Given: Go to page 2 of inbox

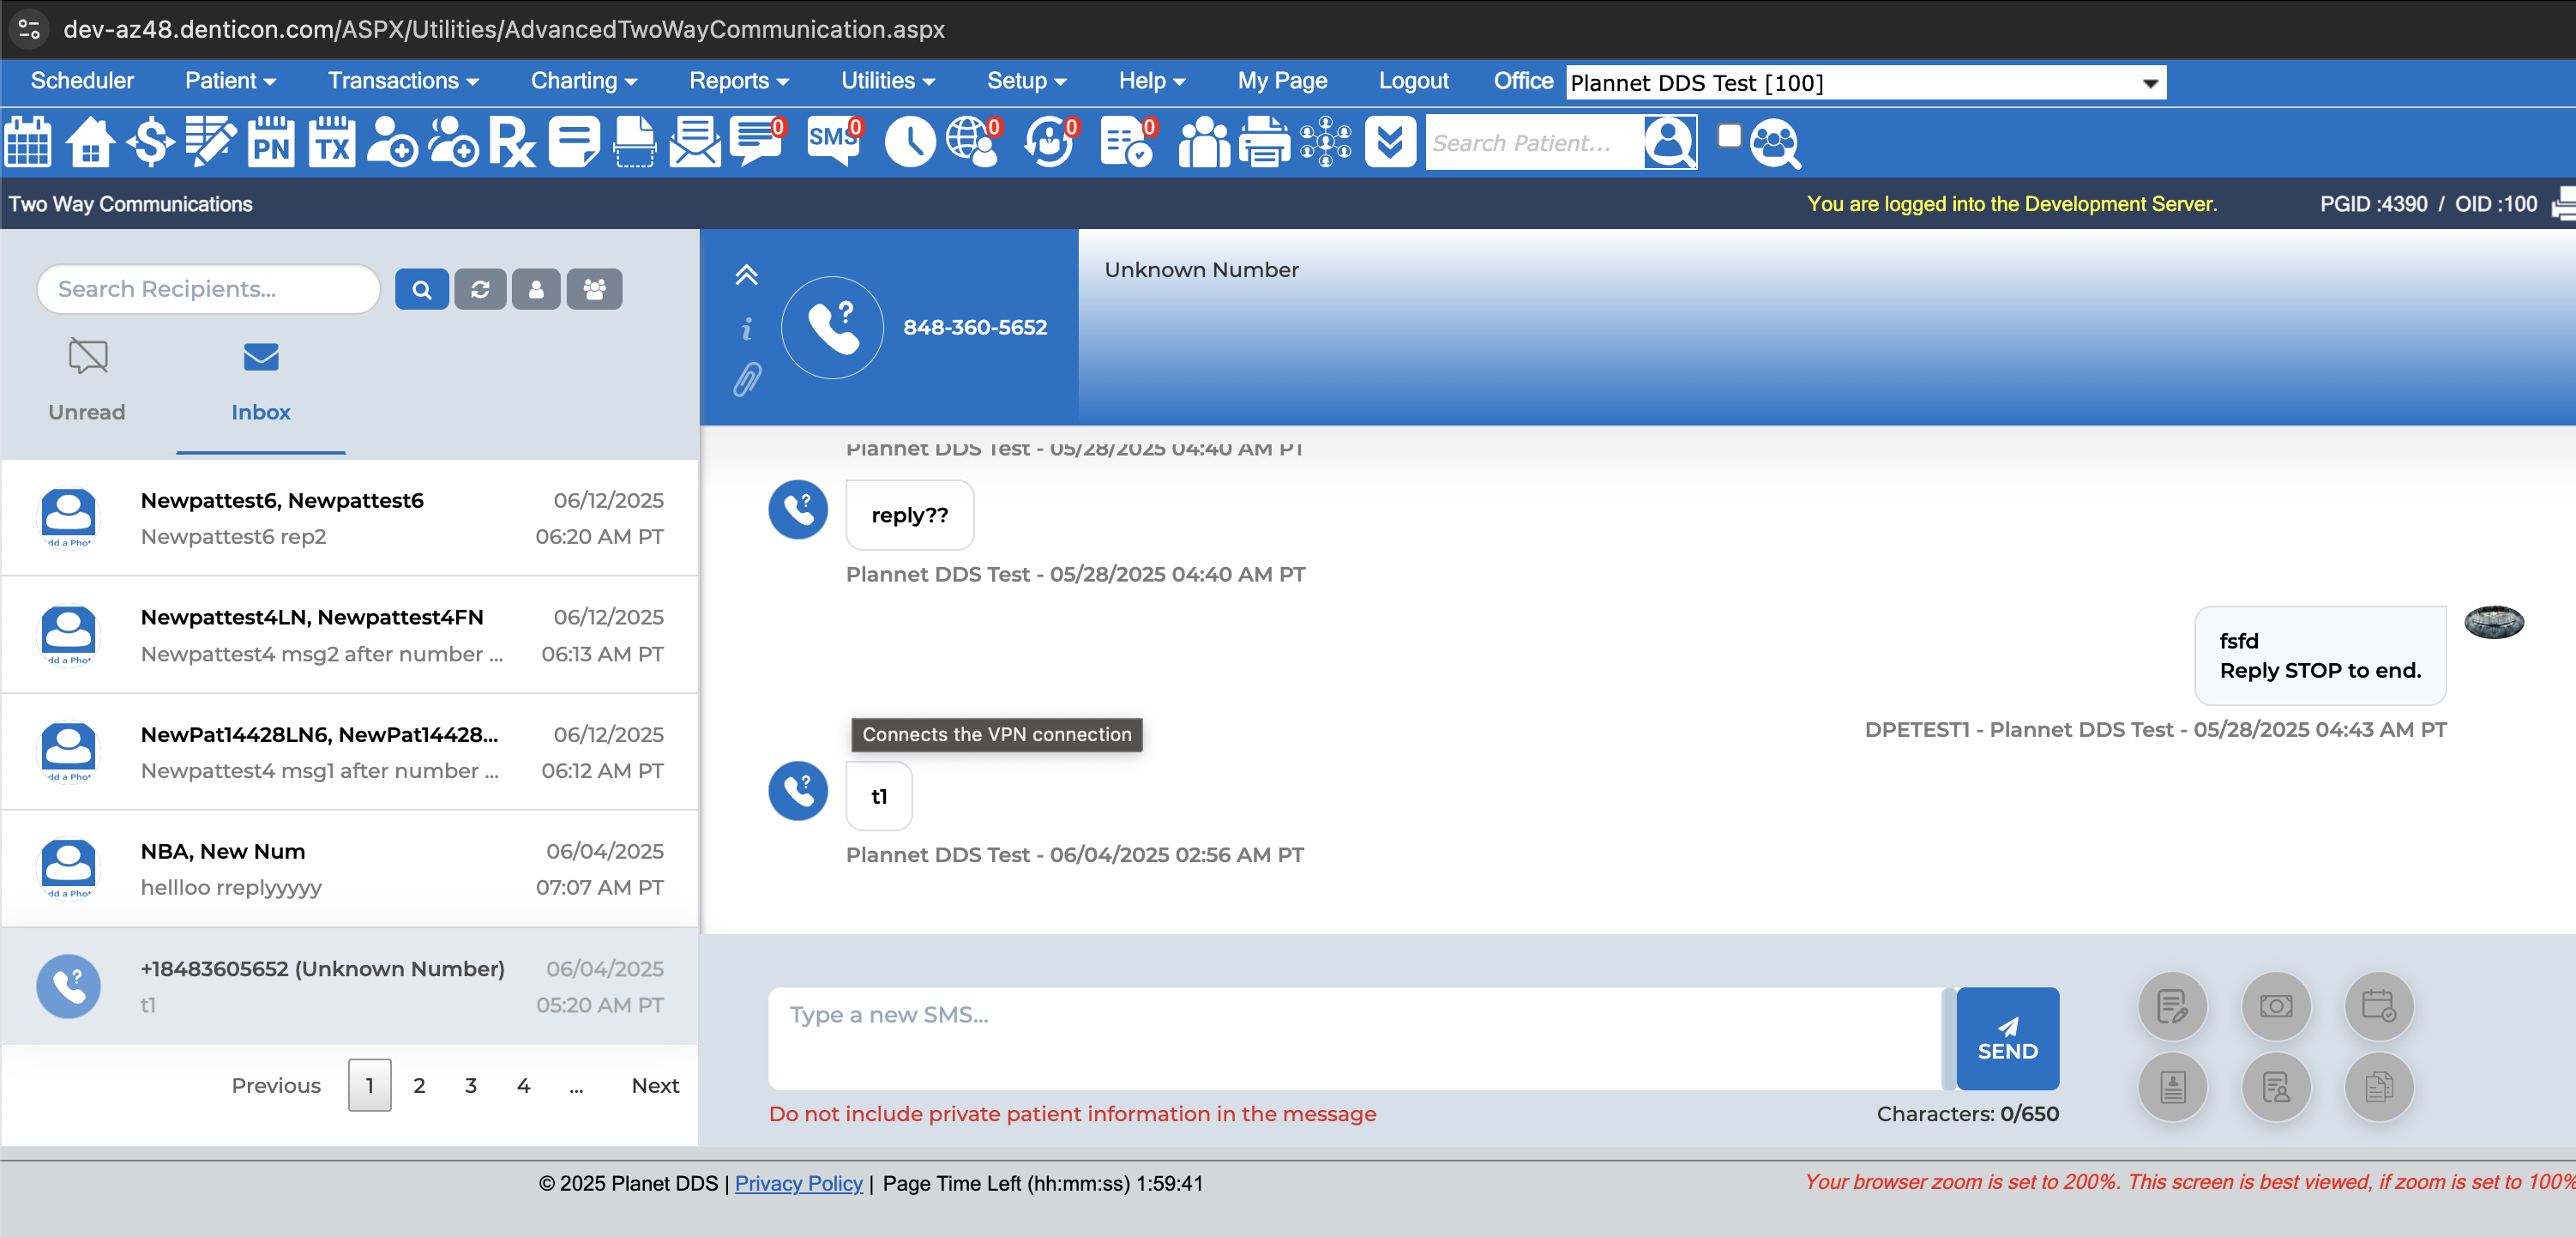Looking at the screenshot, I should (x=419, y=1085).
